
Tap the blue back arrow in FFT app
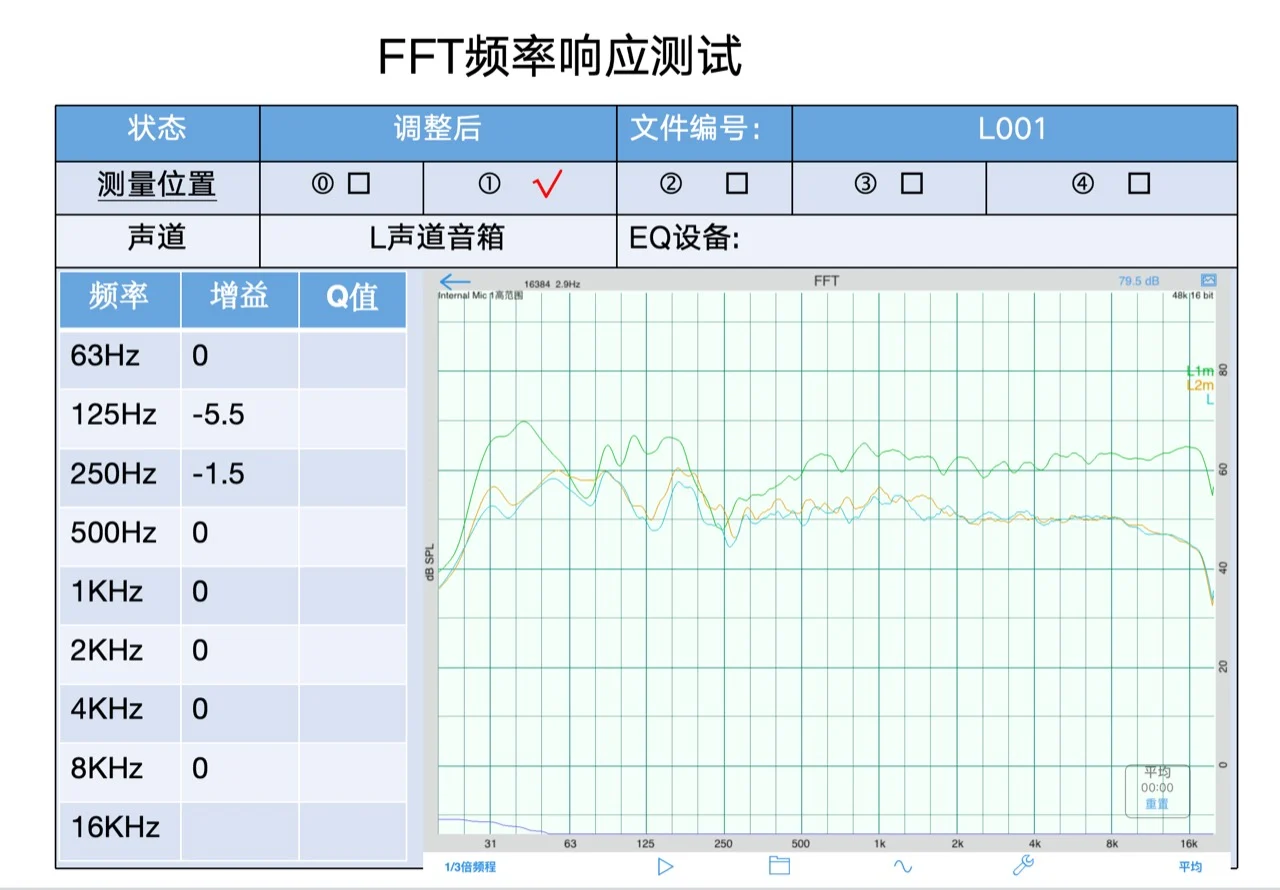[x=455, y=282]
